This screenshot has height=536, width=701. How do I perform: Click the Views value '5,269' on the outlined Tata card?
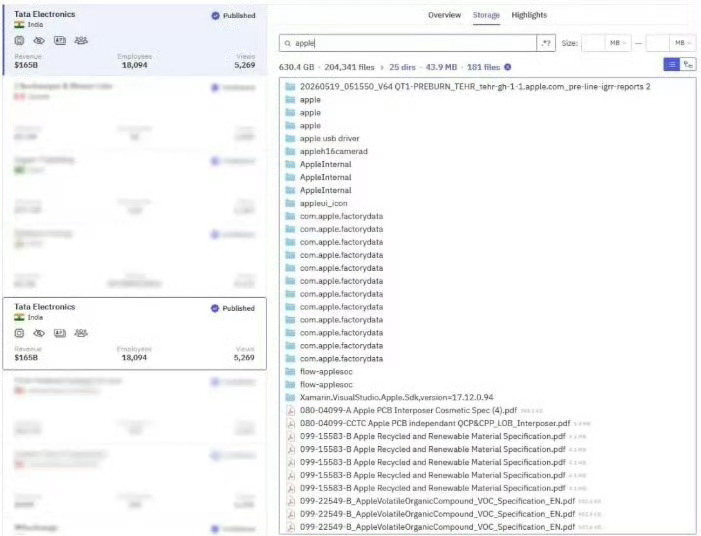(244, 358)
